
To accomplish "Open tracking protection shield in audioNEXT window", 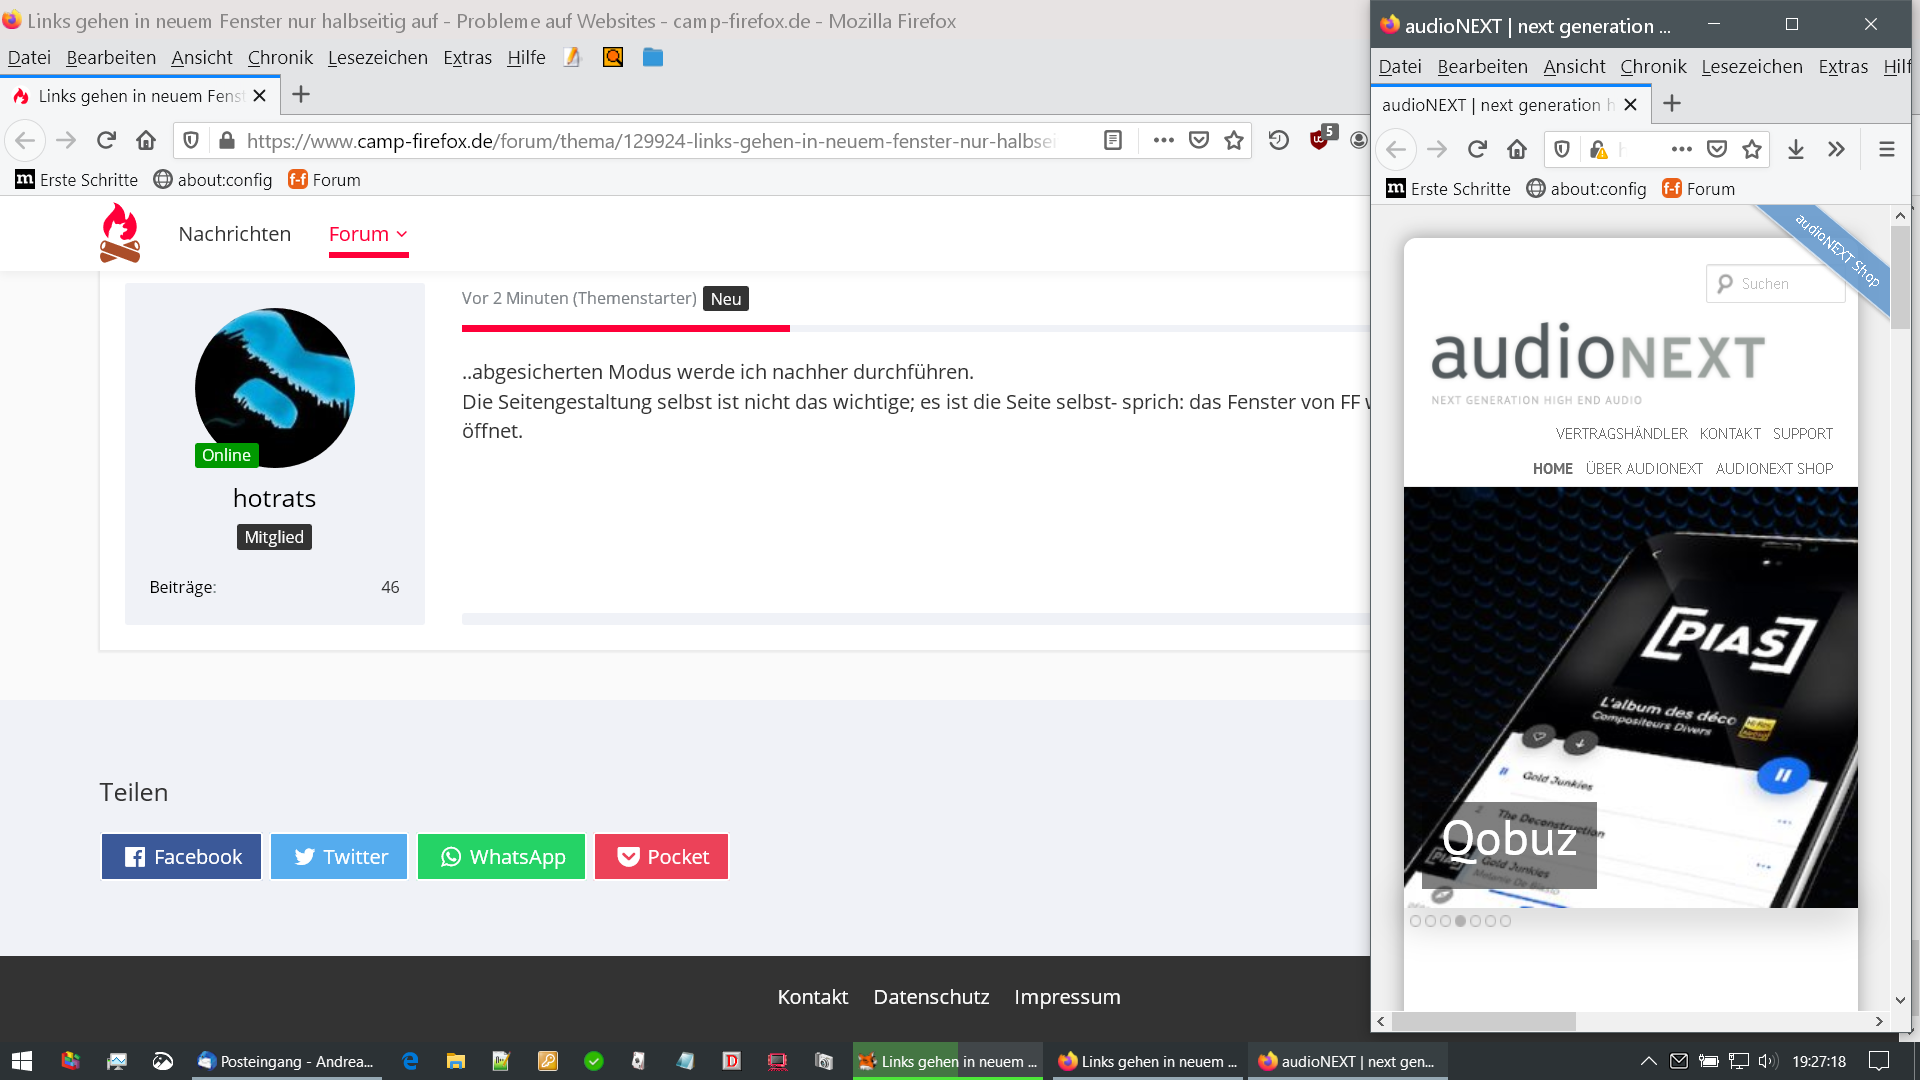I will click(x=1562, y=150).
